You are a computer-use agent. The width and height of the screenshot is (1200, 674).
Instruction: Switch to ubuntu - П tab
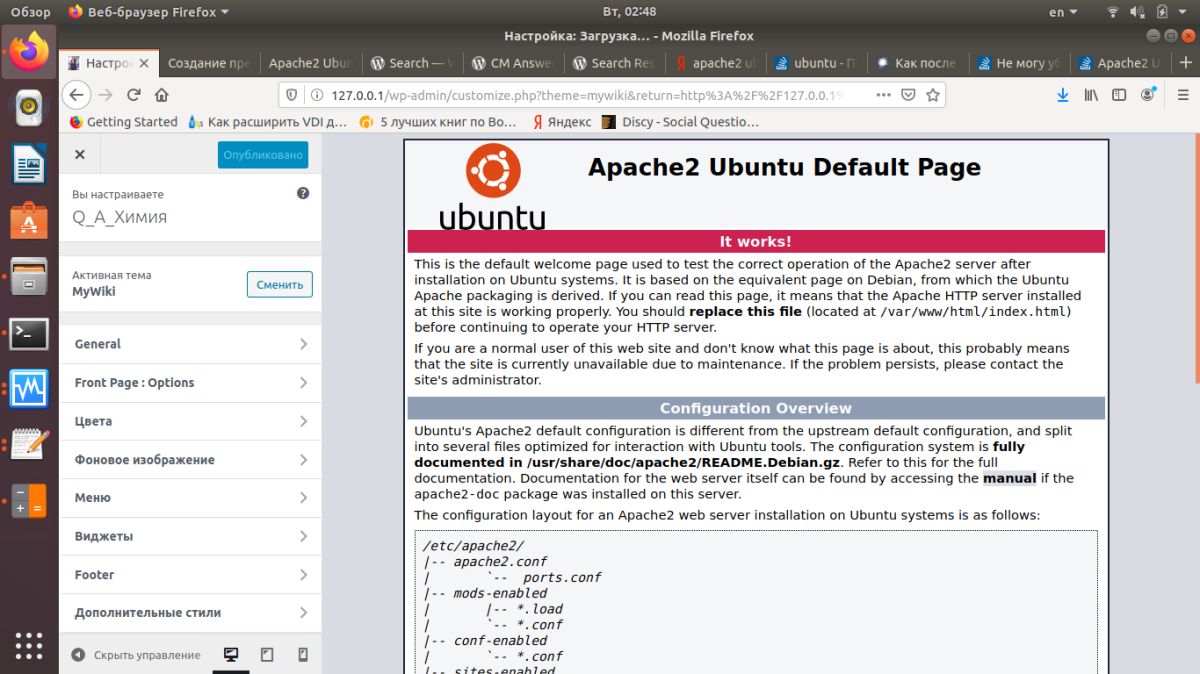(817, 63)
